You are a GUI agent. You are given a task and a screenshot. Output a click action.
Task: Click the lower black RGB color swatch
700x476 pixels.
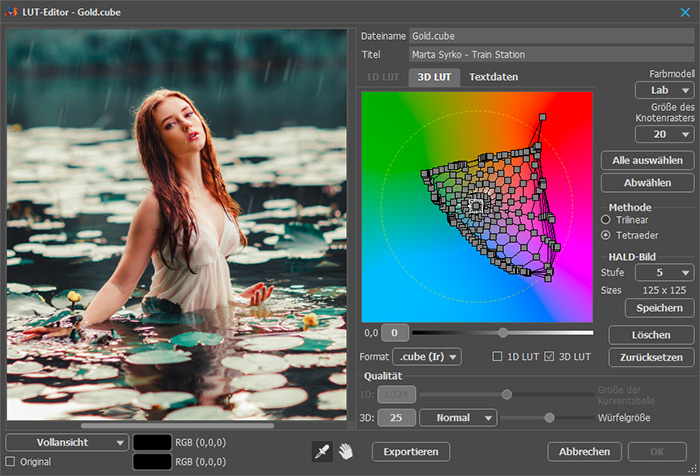(x=152, y=462)
